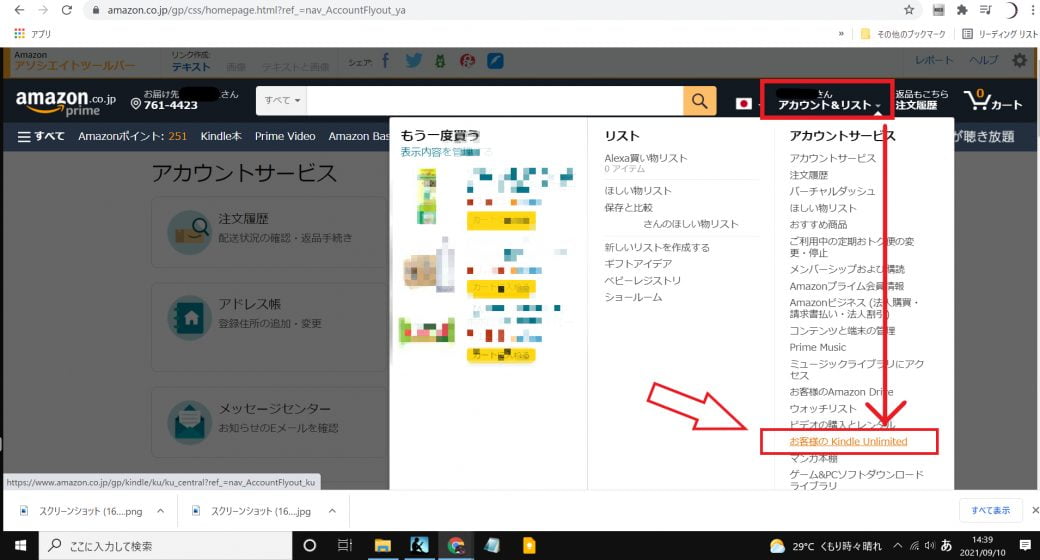The height and width of the screenshot is (560, 1040).
Task: Open ヘルプ in the associate toolbar
Action: click(x=984, y=60)
